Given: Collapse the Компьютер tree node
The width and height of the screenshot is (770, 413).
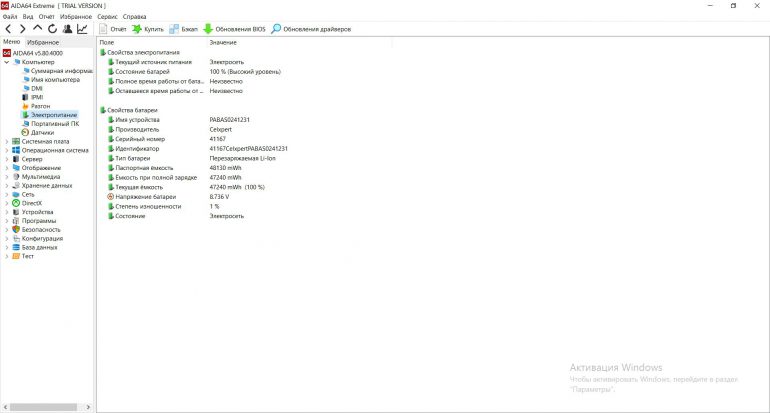Looking at the screenshot, I should coord(6,62).
